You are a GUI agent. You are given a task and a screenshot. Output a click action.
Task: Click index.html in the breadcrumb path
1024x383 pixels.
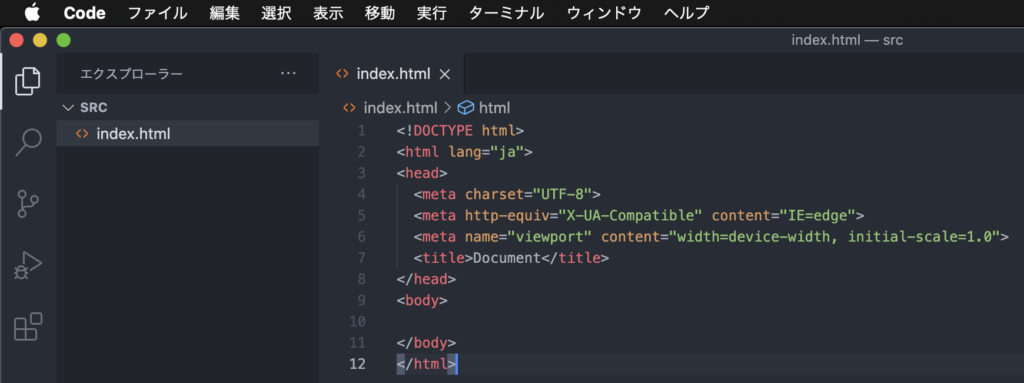coord(400,108)
